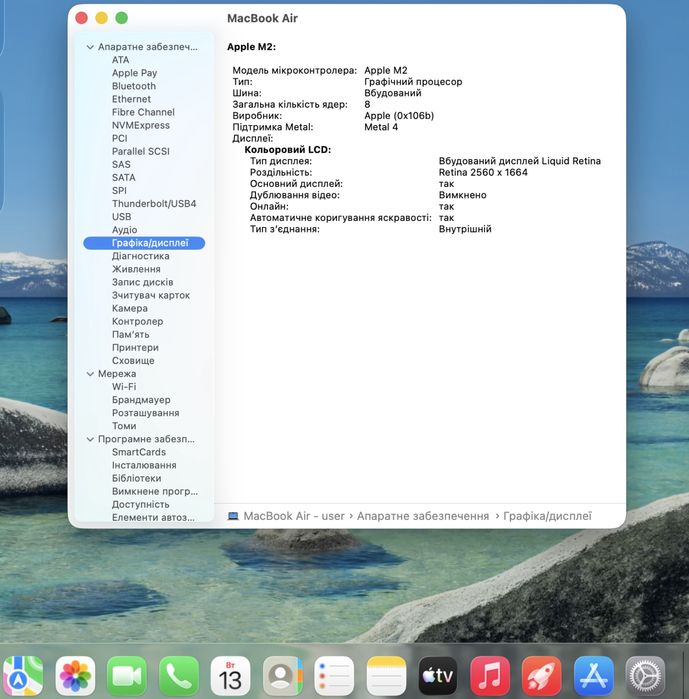Select PCI in the sidebar
Image resolution: width=689 pixels, height=699 pixels.
click(x=119, y=138)
